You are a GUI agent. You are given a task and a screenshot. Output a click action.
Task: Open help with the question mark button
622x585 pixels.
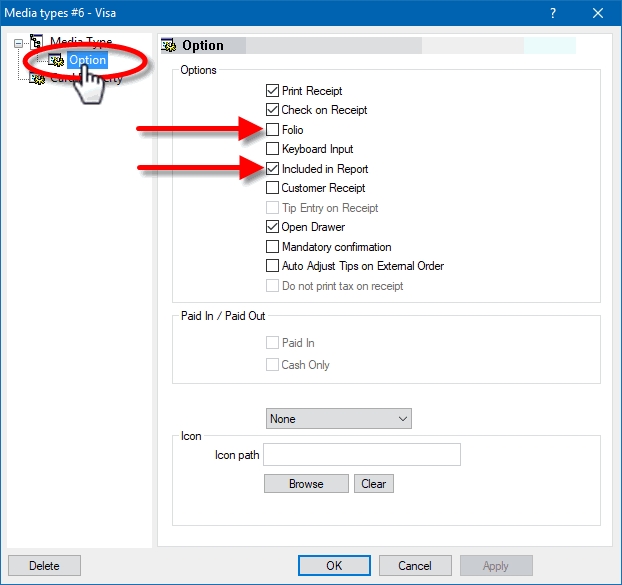(553, 12)
